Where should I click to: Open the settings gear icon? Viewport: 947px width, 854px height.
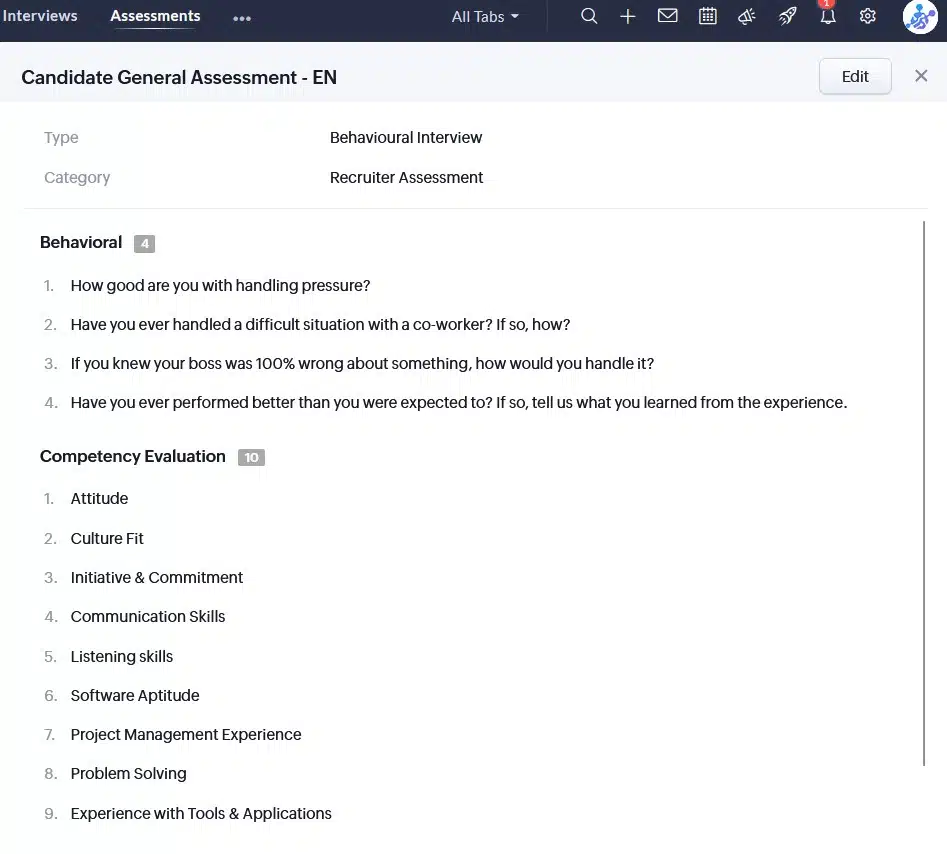[x=868, y=16]
